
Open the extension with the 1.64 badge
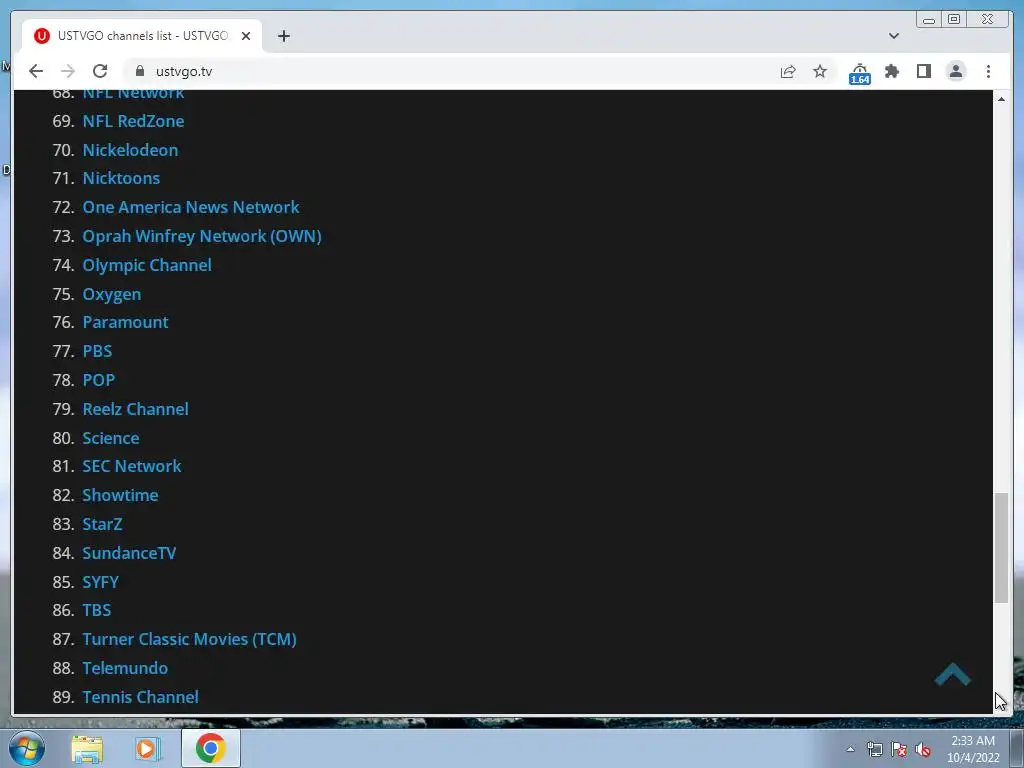pyautogui.click(x=859, y=72)
